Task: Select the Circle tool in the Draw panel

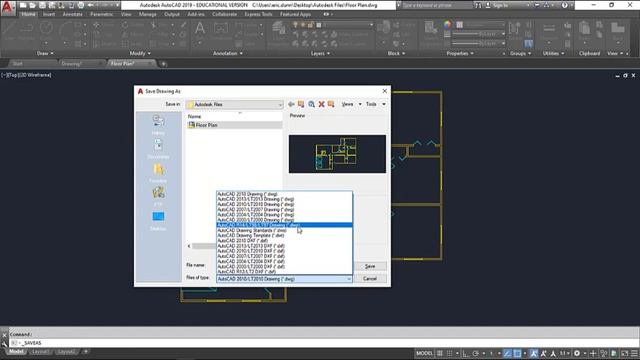Action: 46,29
